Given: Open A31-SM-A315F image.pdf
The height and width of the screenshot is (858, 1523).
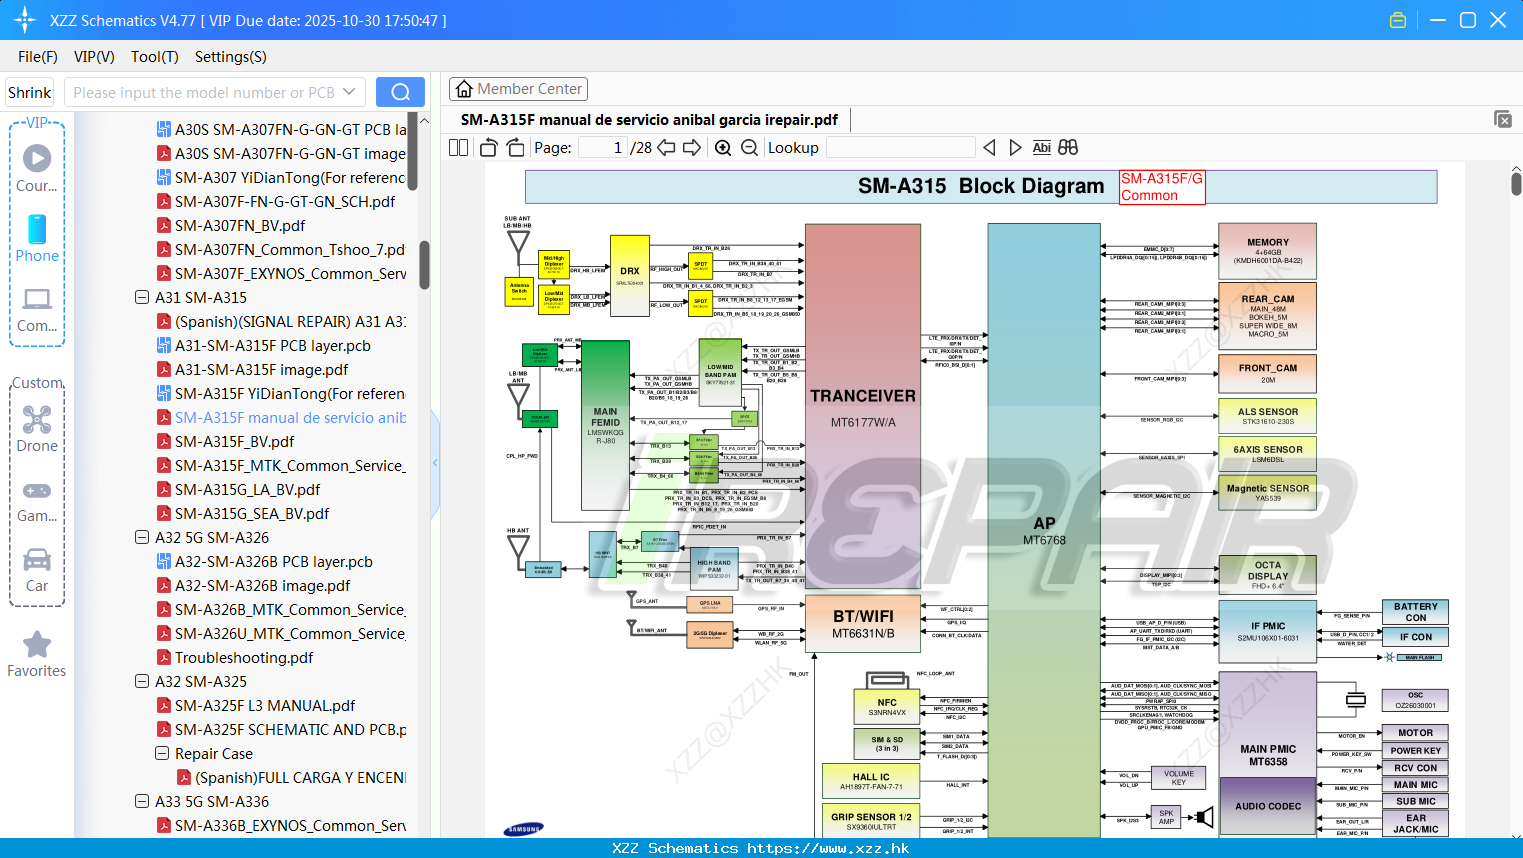Looking at the screenshot, I should point(261,369).
